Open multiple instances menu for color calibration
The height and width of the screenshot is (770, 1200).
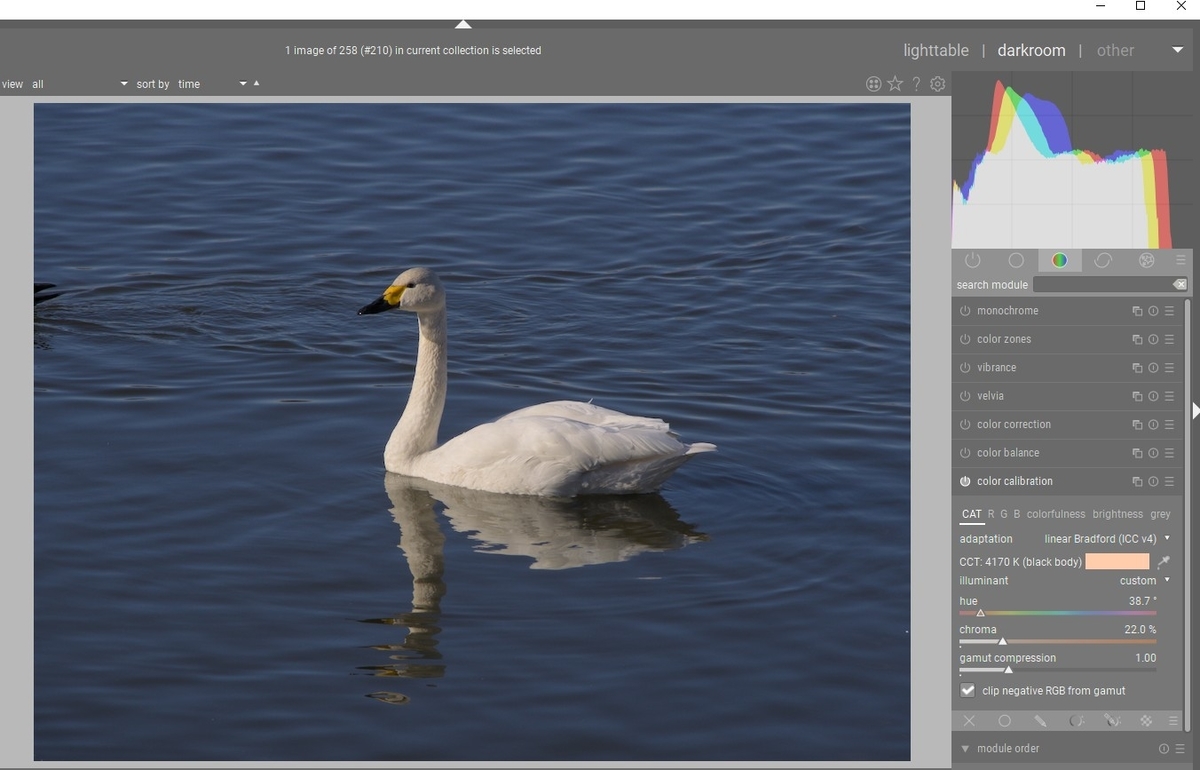click(x=1137, y=482)
